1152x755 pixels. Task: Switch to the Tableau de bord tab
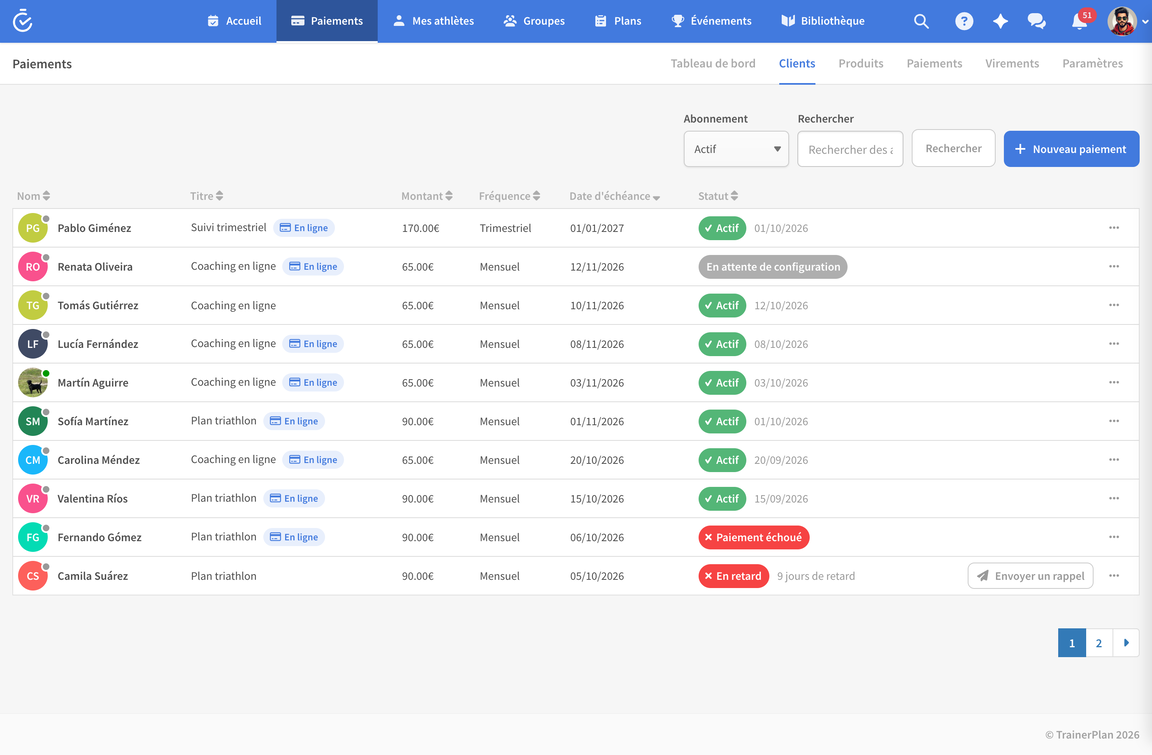[713, 63]
